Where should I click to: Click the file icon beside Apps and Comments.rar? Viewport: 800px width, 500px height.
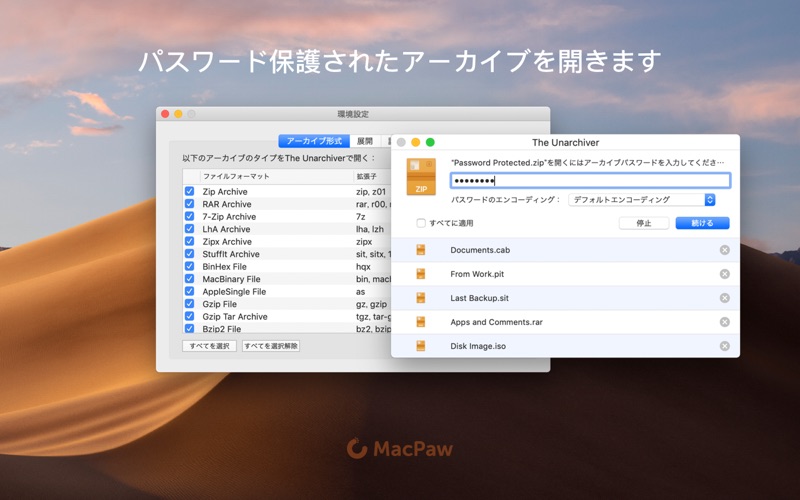click(420, 322)
